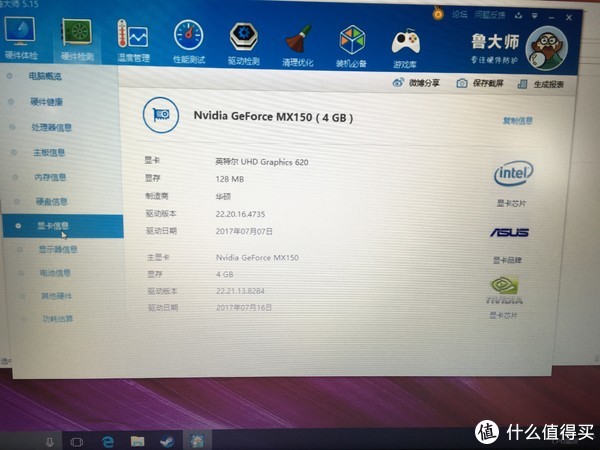Open the main menu dropdown arrow in title bar

(535, 16)
